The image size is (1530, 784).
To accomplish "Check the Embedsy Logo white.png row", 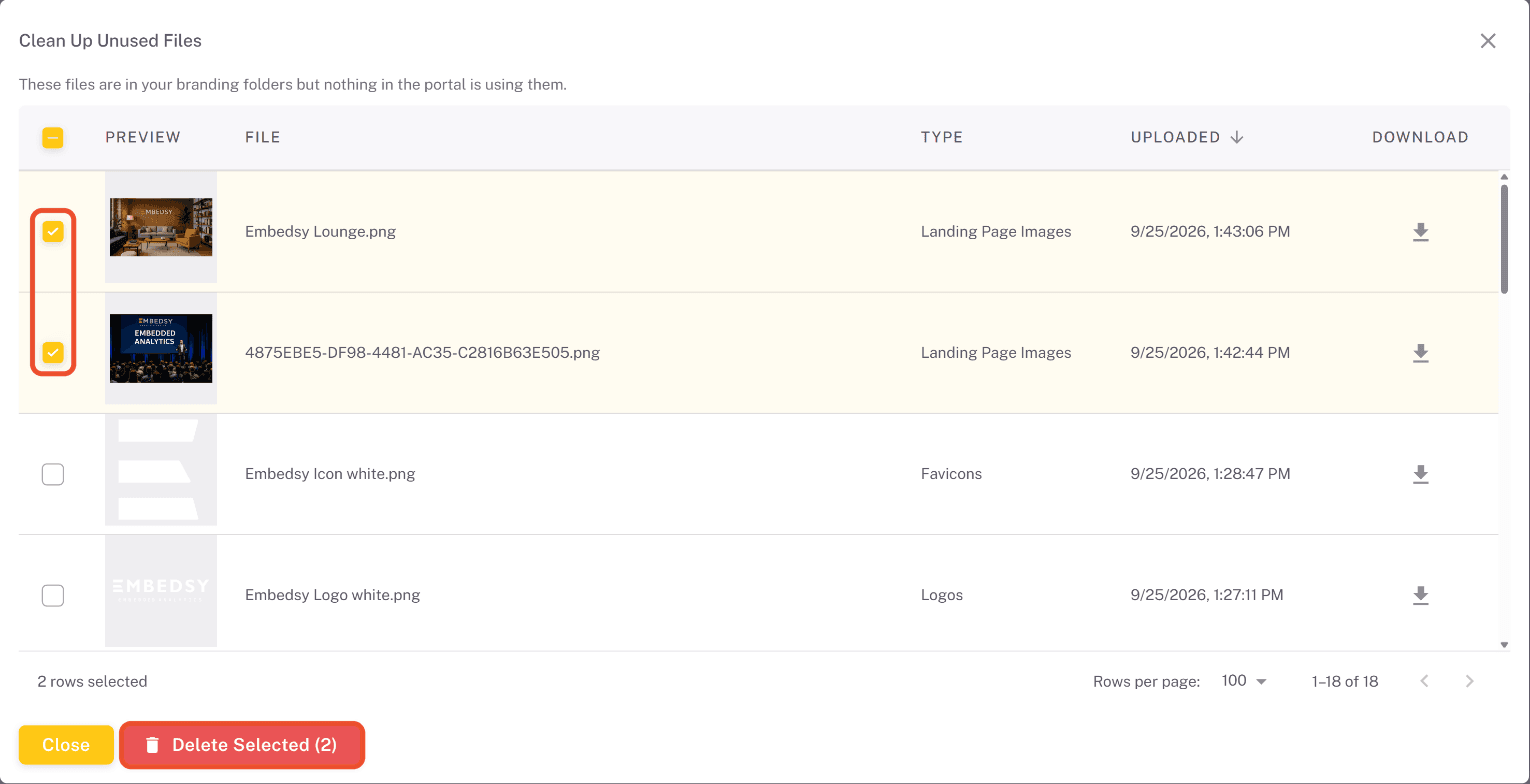I will (53, 595).
